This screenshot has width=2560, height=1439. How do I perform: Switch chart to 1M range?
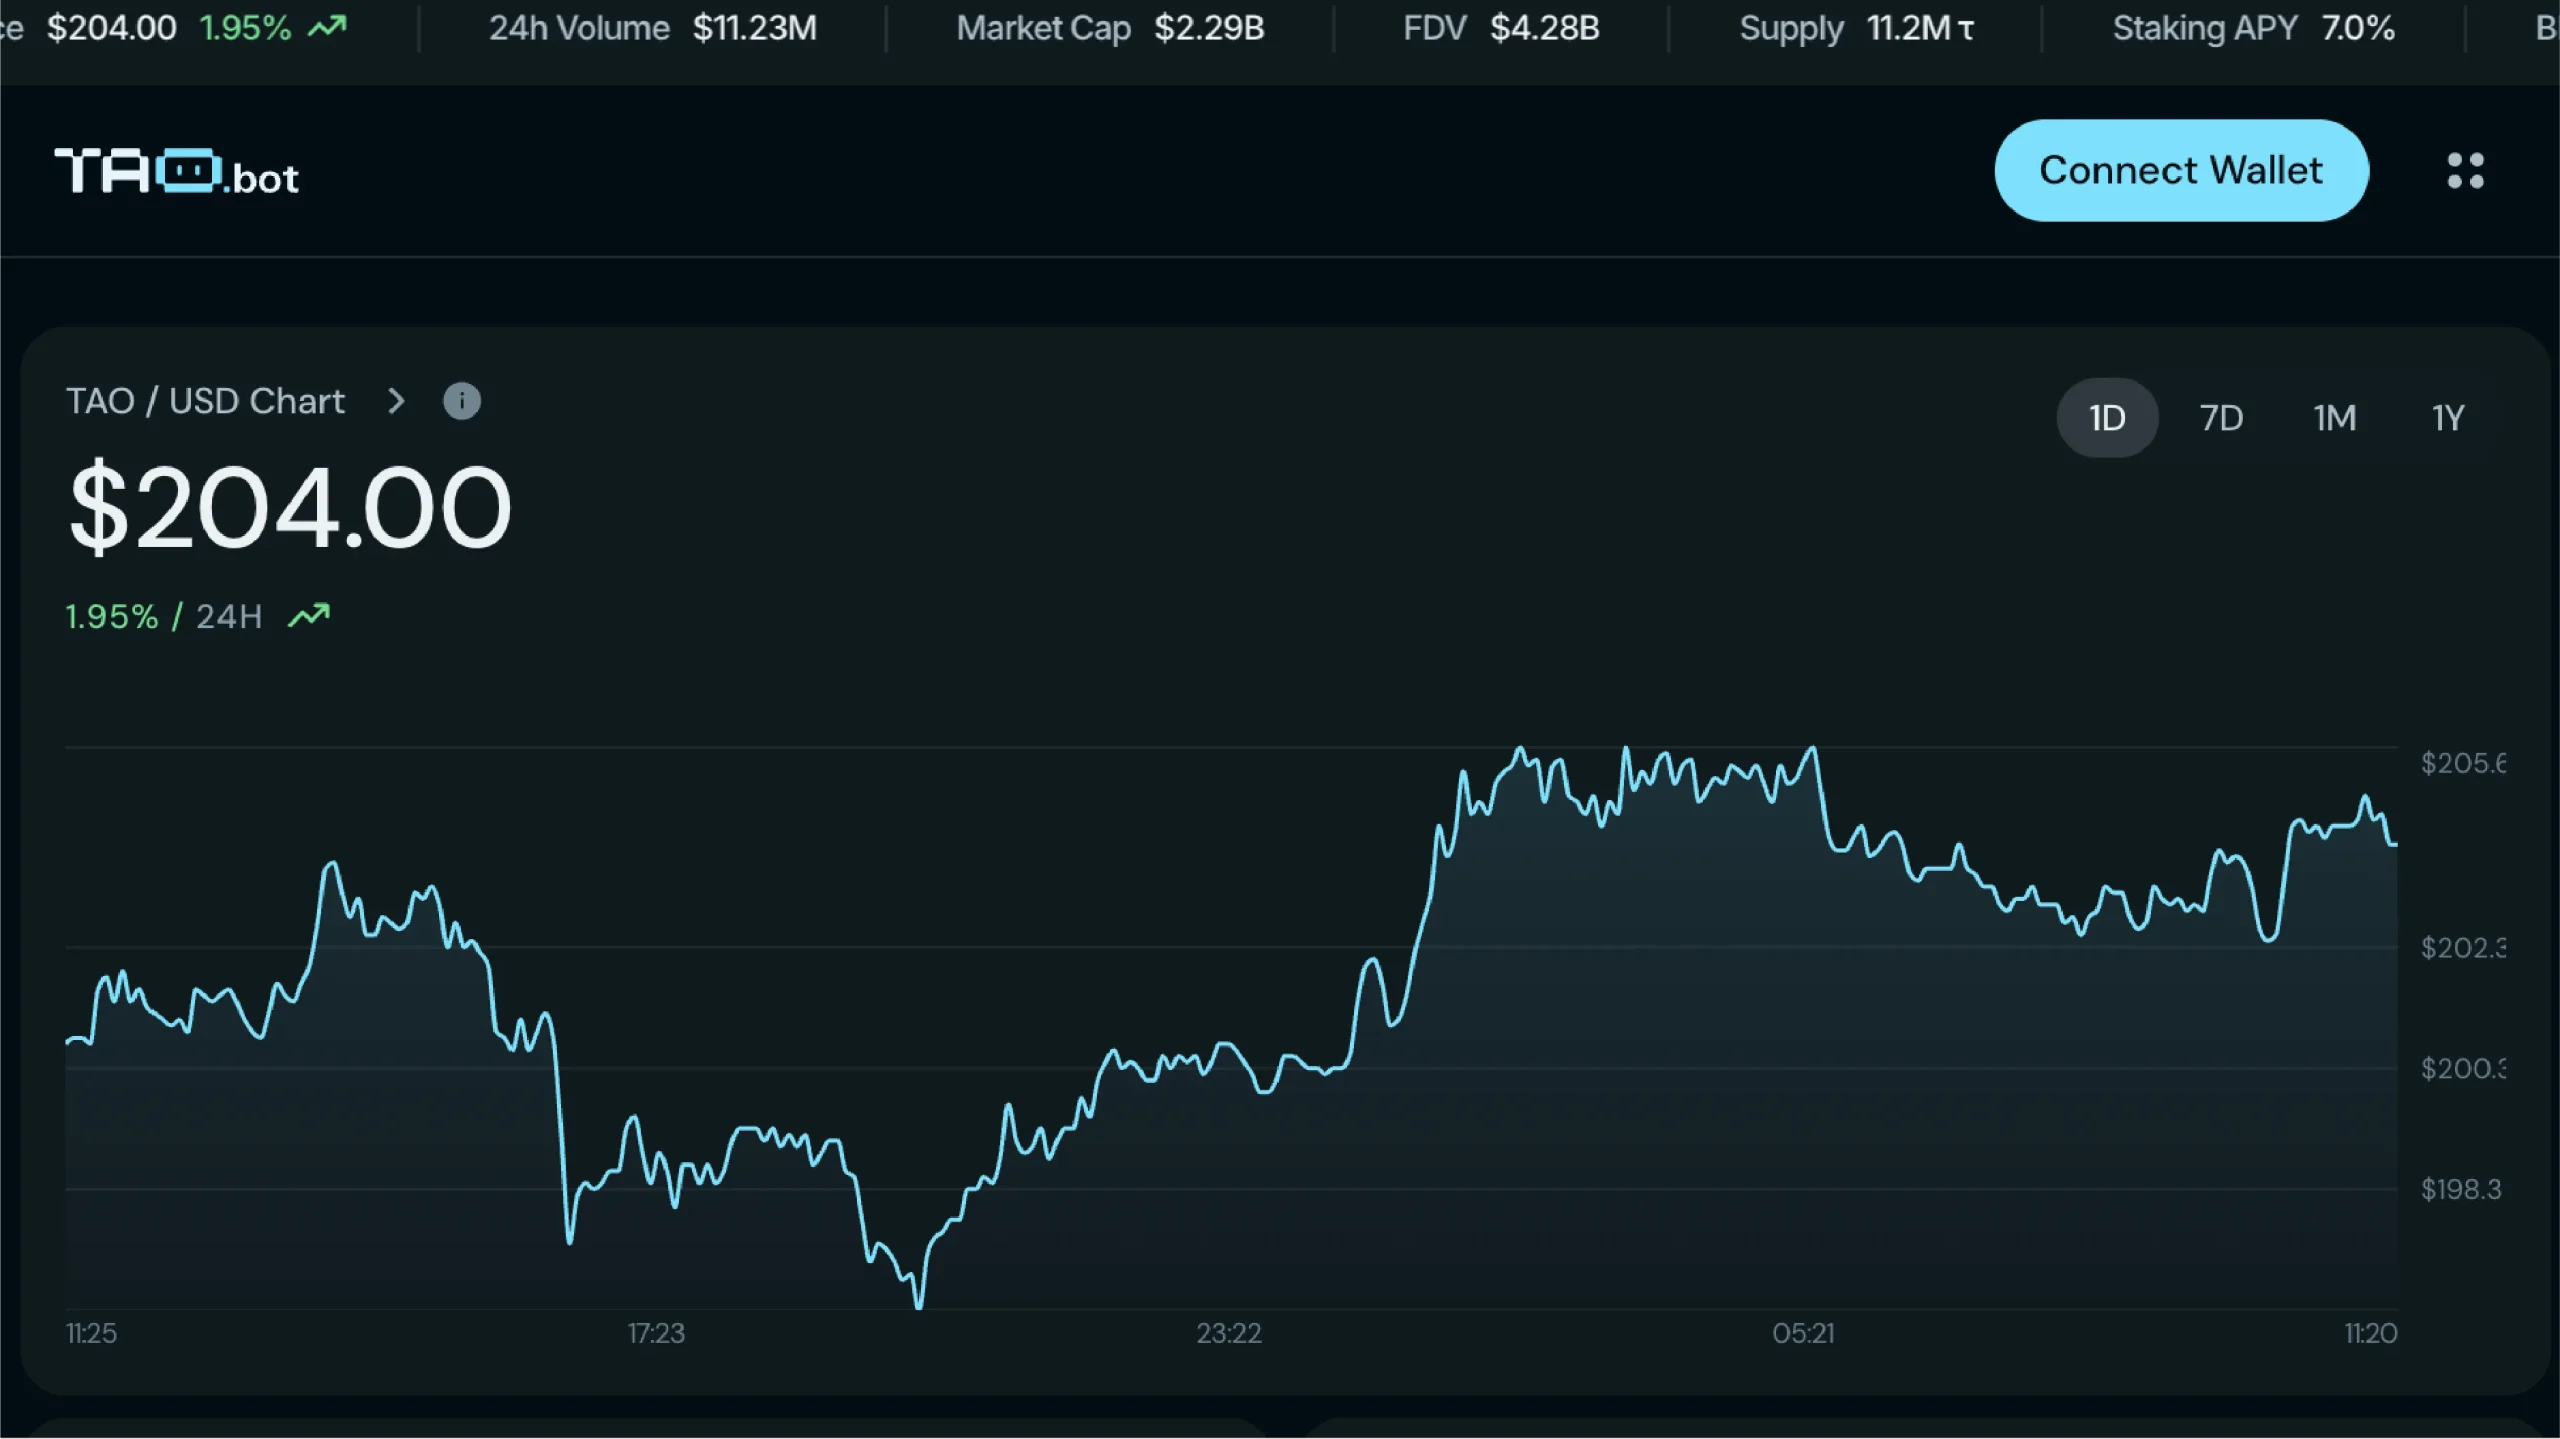(2335, 418)
